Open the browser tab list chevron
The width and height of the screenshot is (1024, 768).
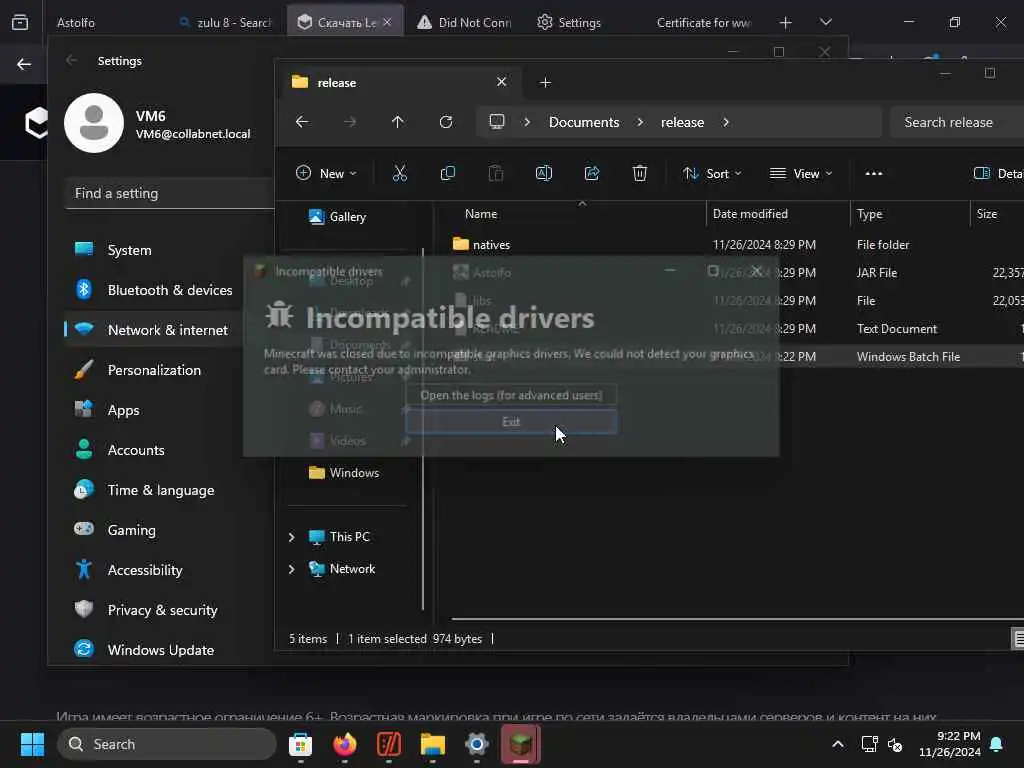[825, 22]
